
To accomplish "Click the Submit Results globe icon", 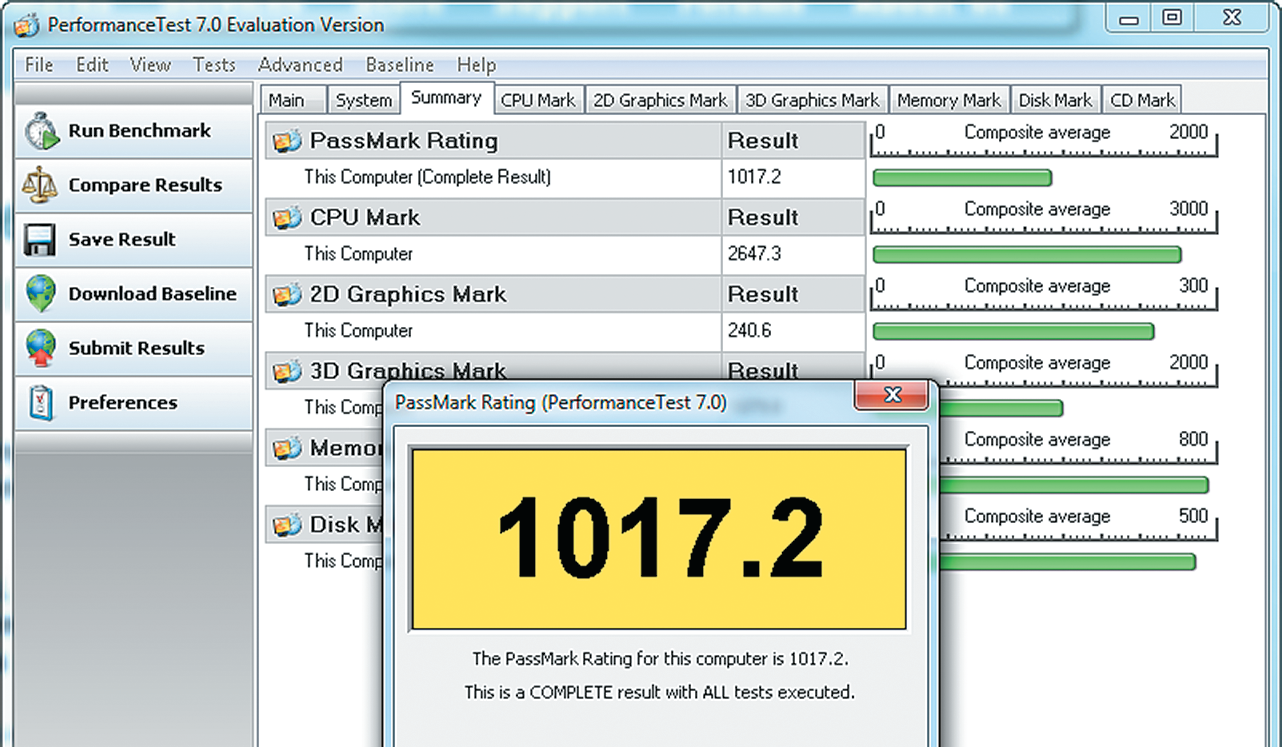I will pos(41,349).
